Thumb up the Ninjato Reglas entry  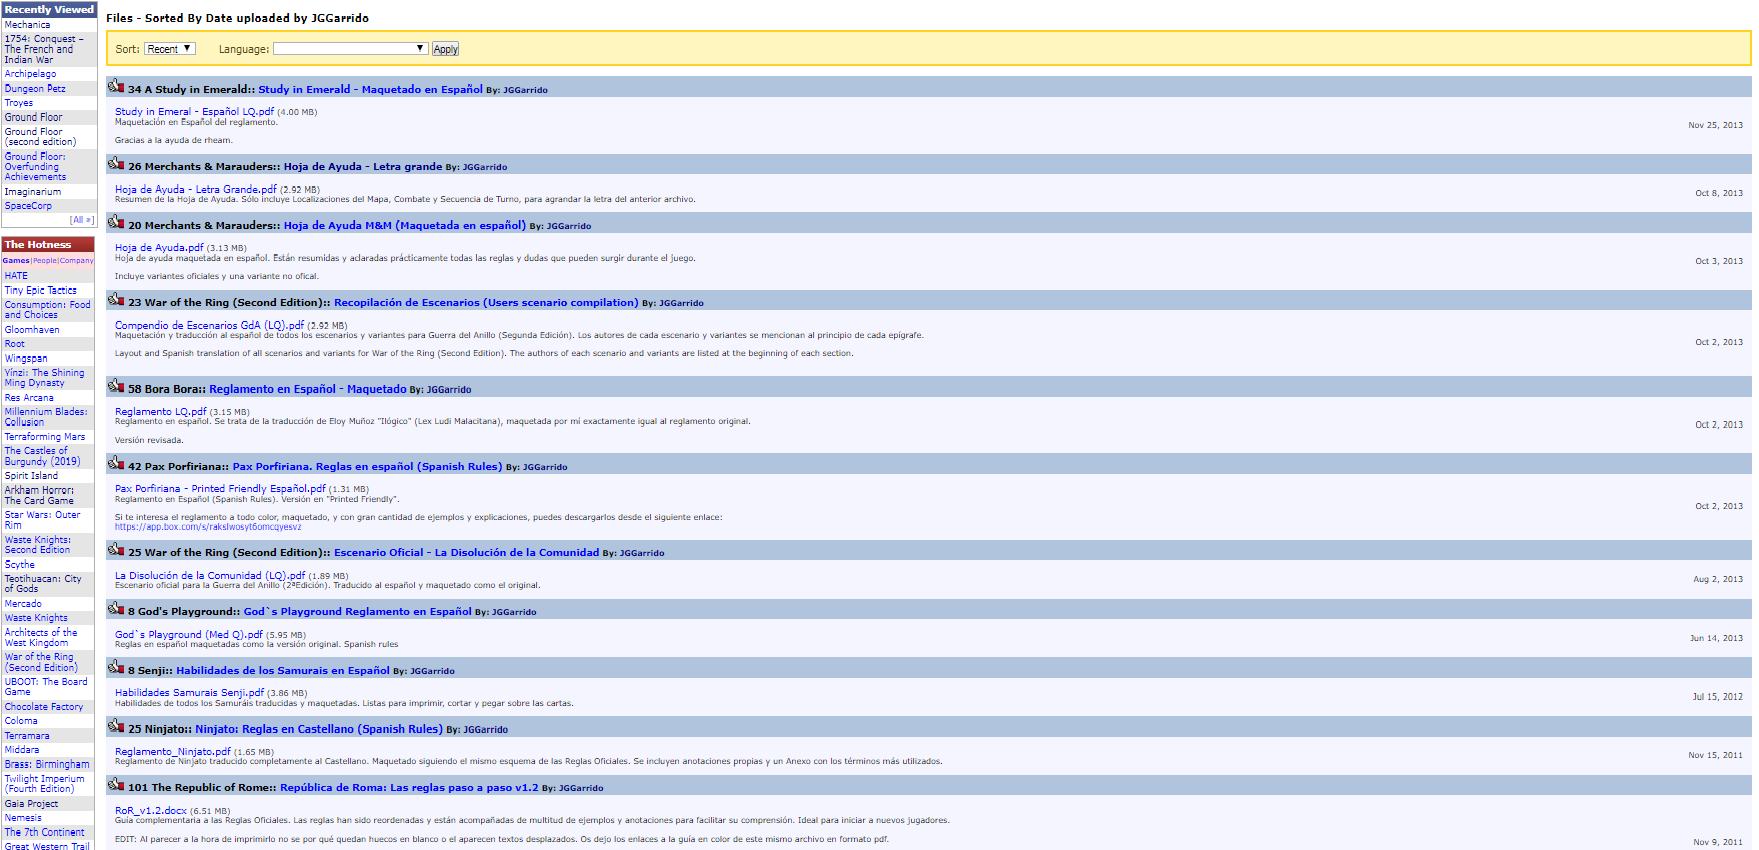tap(116, 727)
